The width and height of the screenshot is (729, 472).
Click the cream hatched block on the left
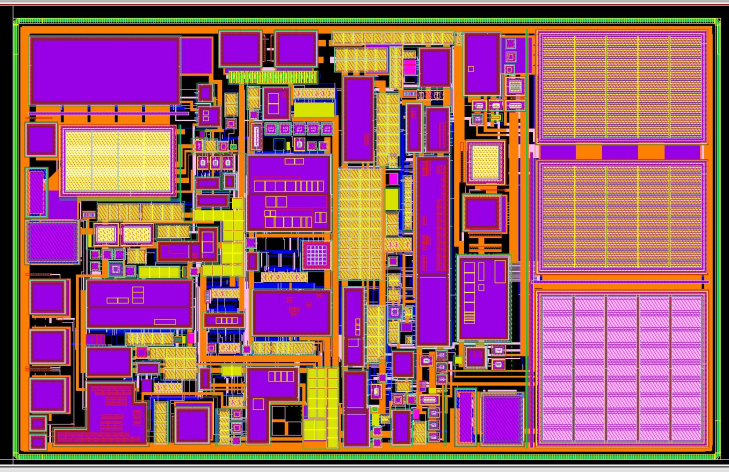point(118,159)
